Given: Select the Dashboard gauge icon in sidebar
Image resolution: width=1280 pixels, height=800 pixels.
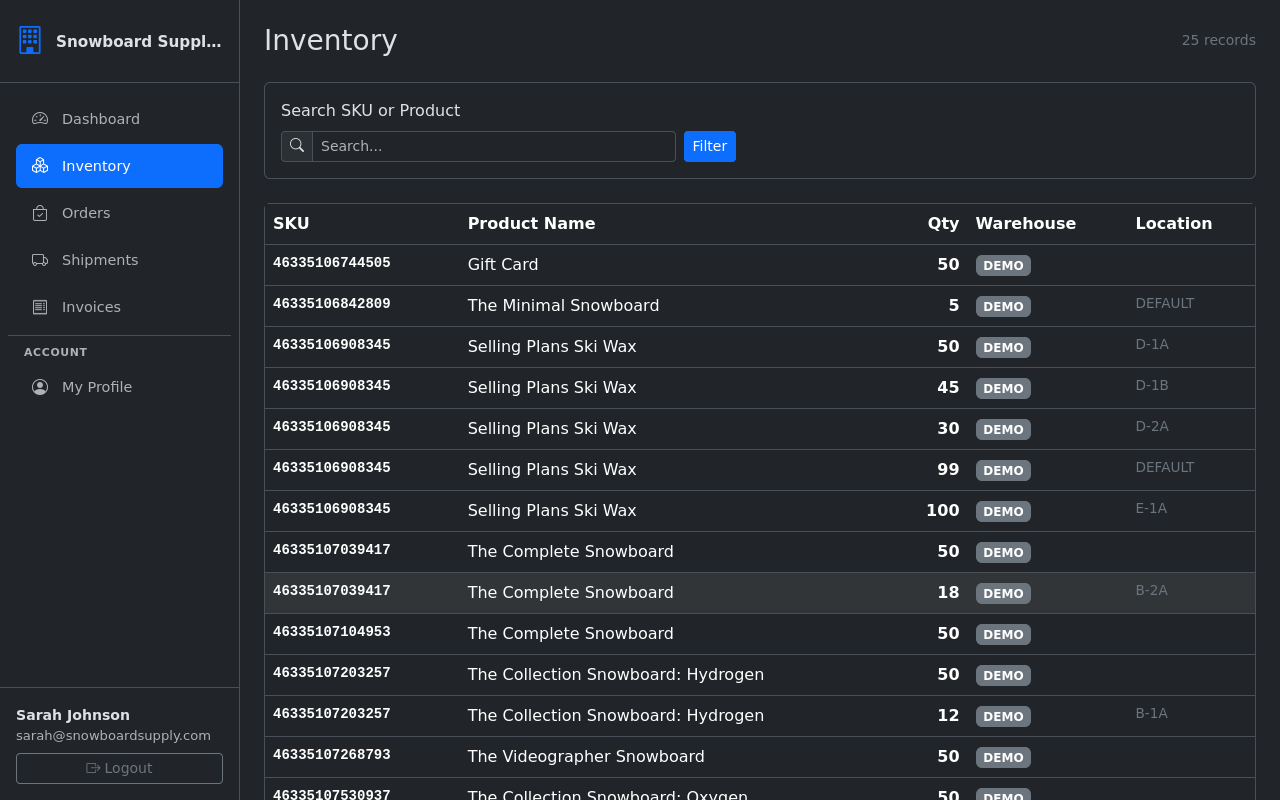Looking at the screenshot, I should pyautogui.click(x=39, y=118).
